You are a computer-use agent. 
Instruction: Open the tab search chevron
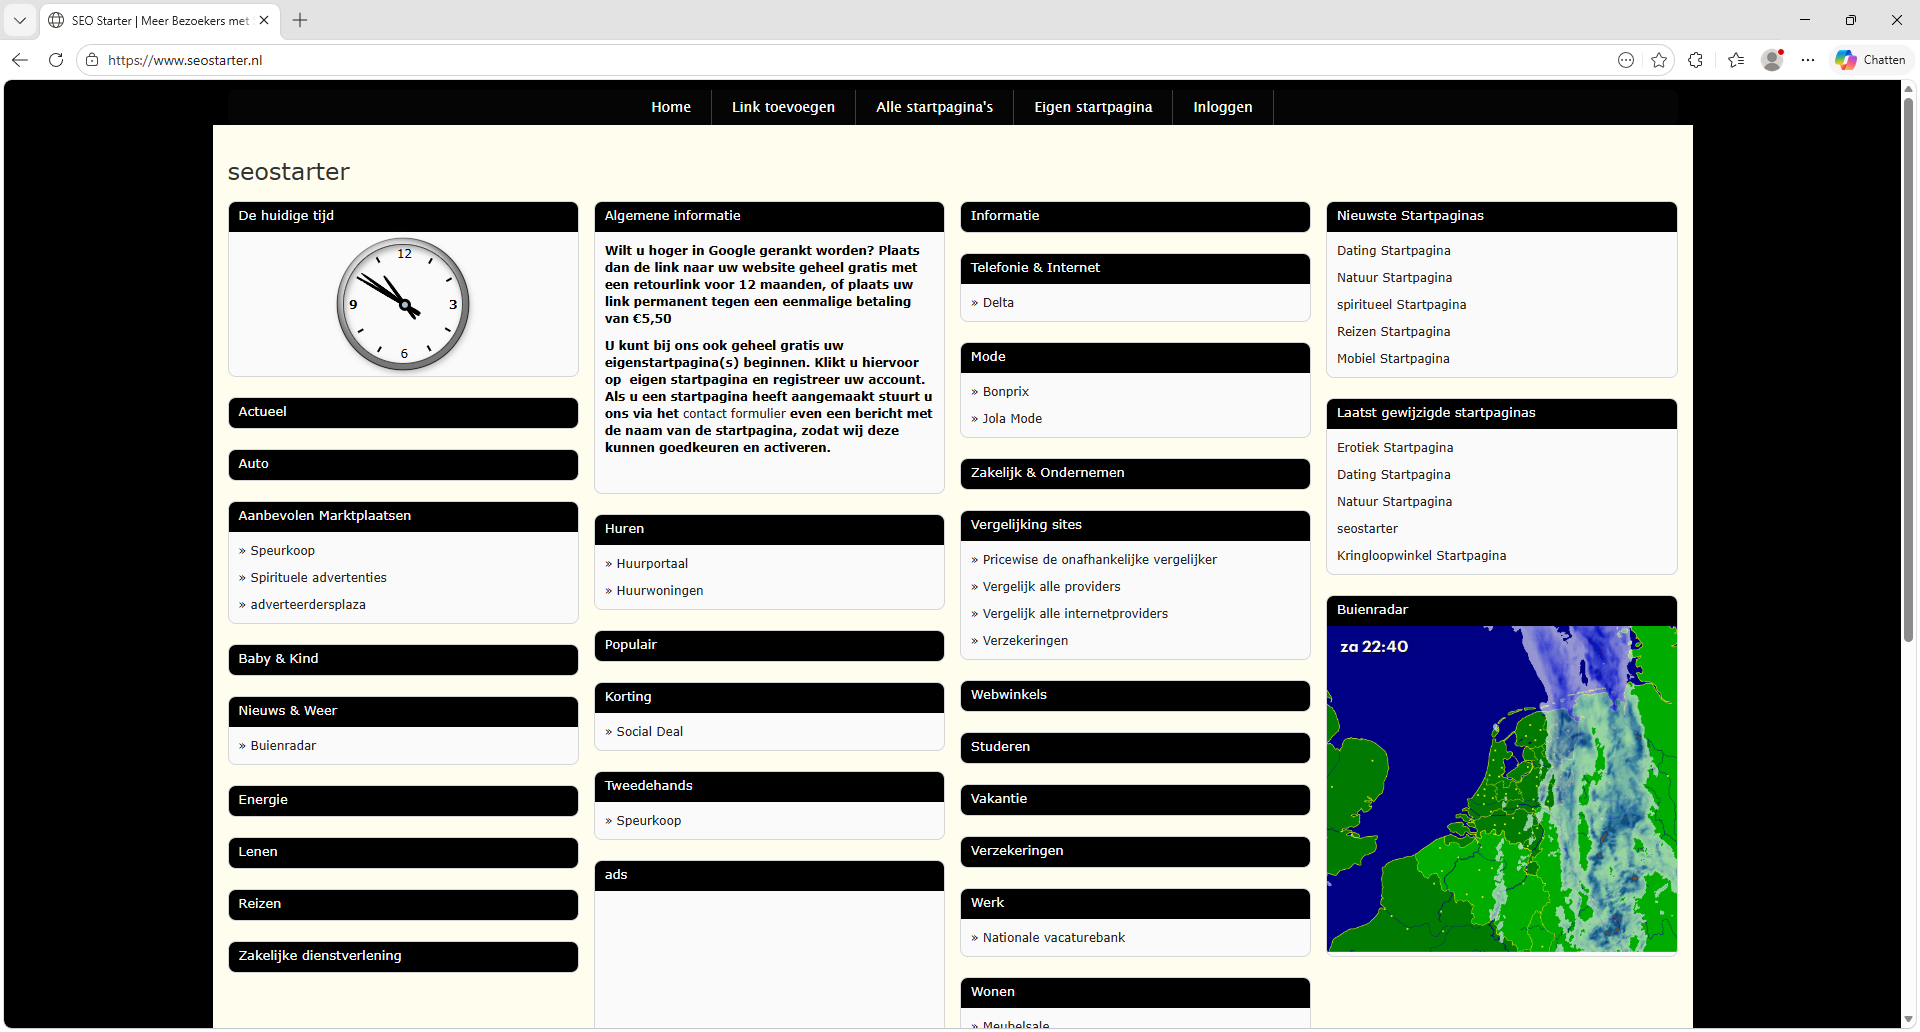point(20,20)
